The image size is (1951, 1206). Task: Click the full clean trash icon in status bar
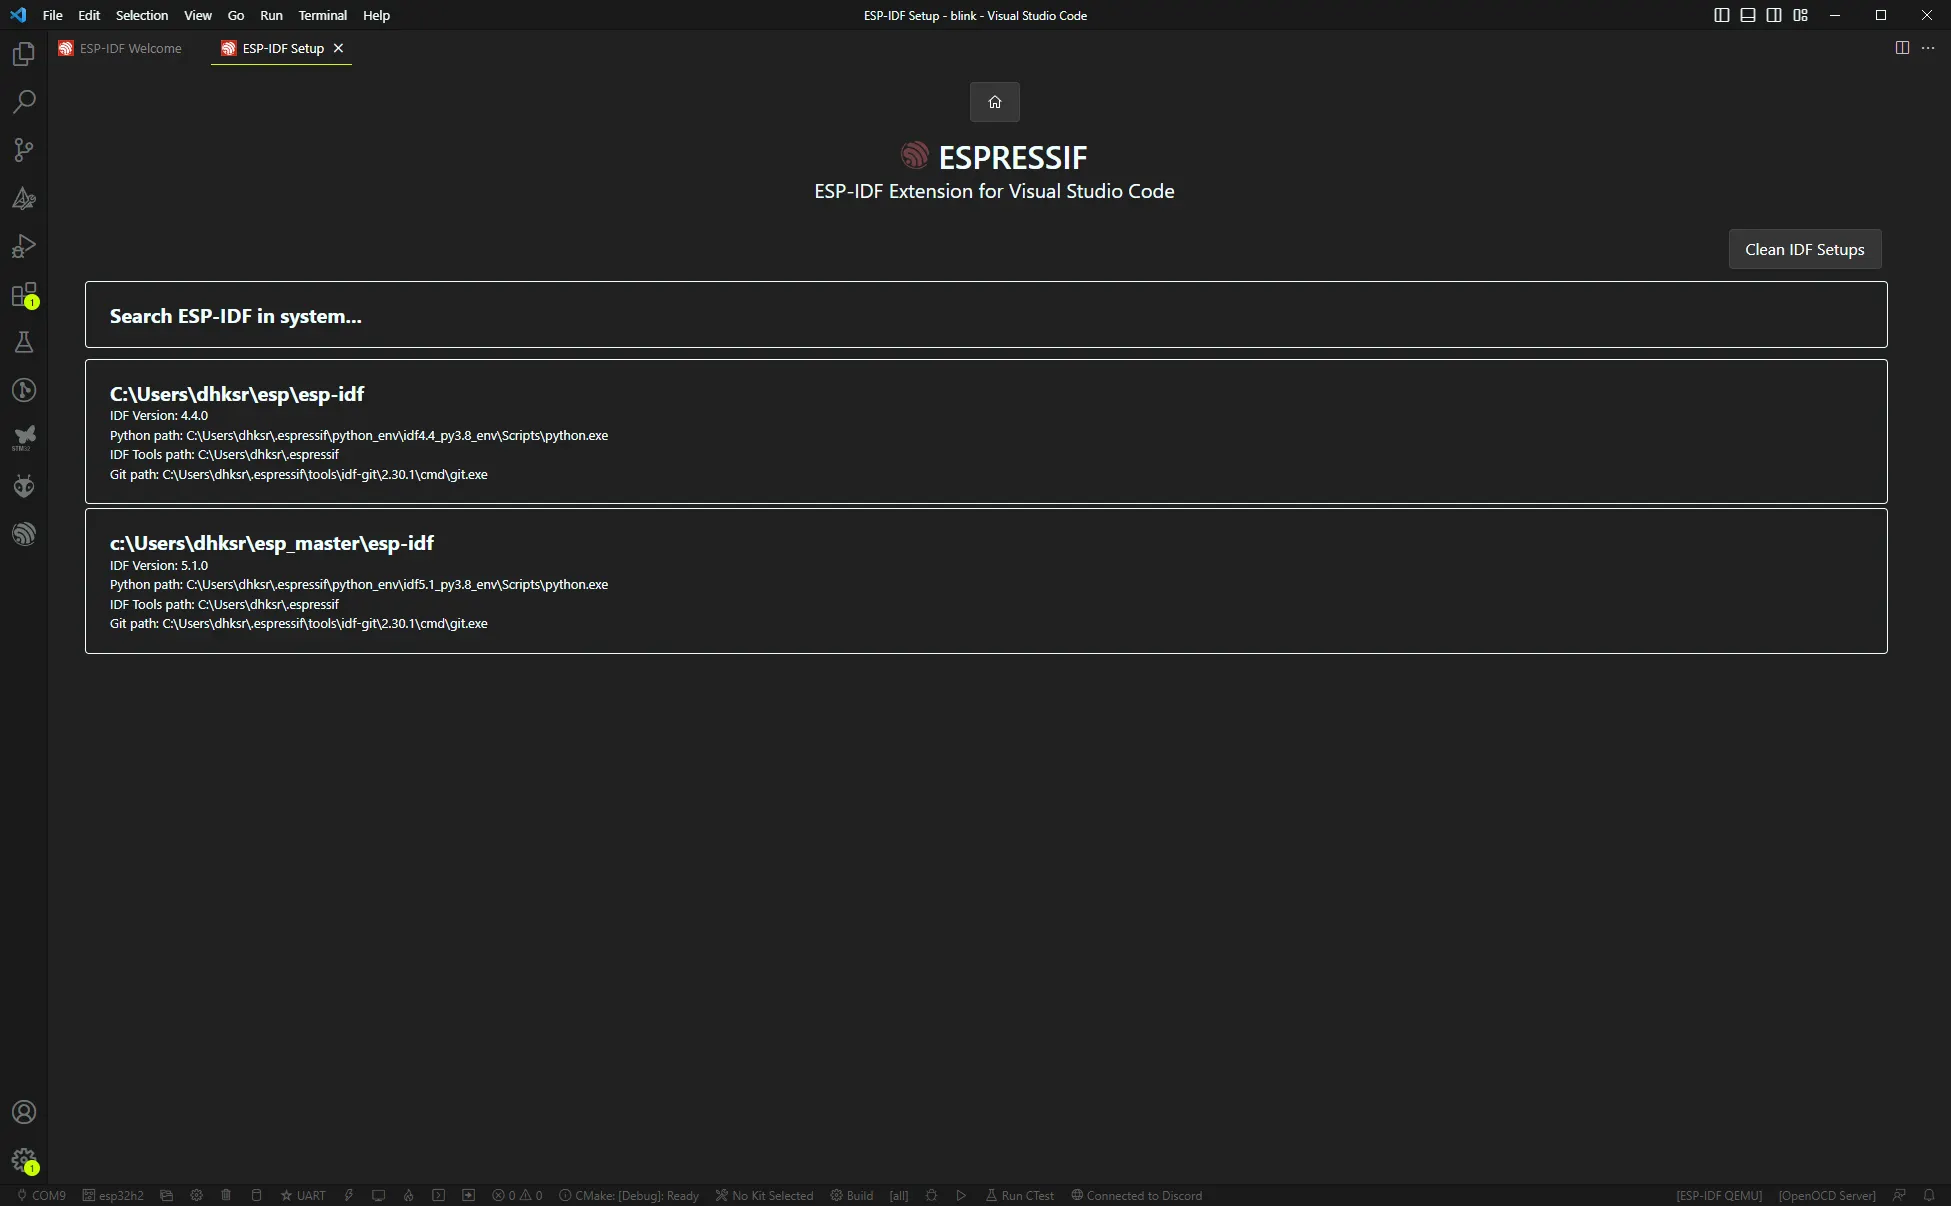pos(226,1195)
